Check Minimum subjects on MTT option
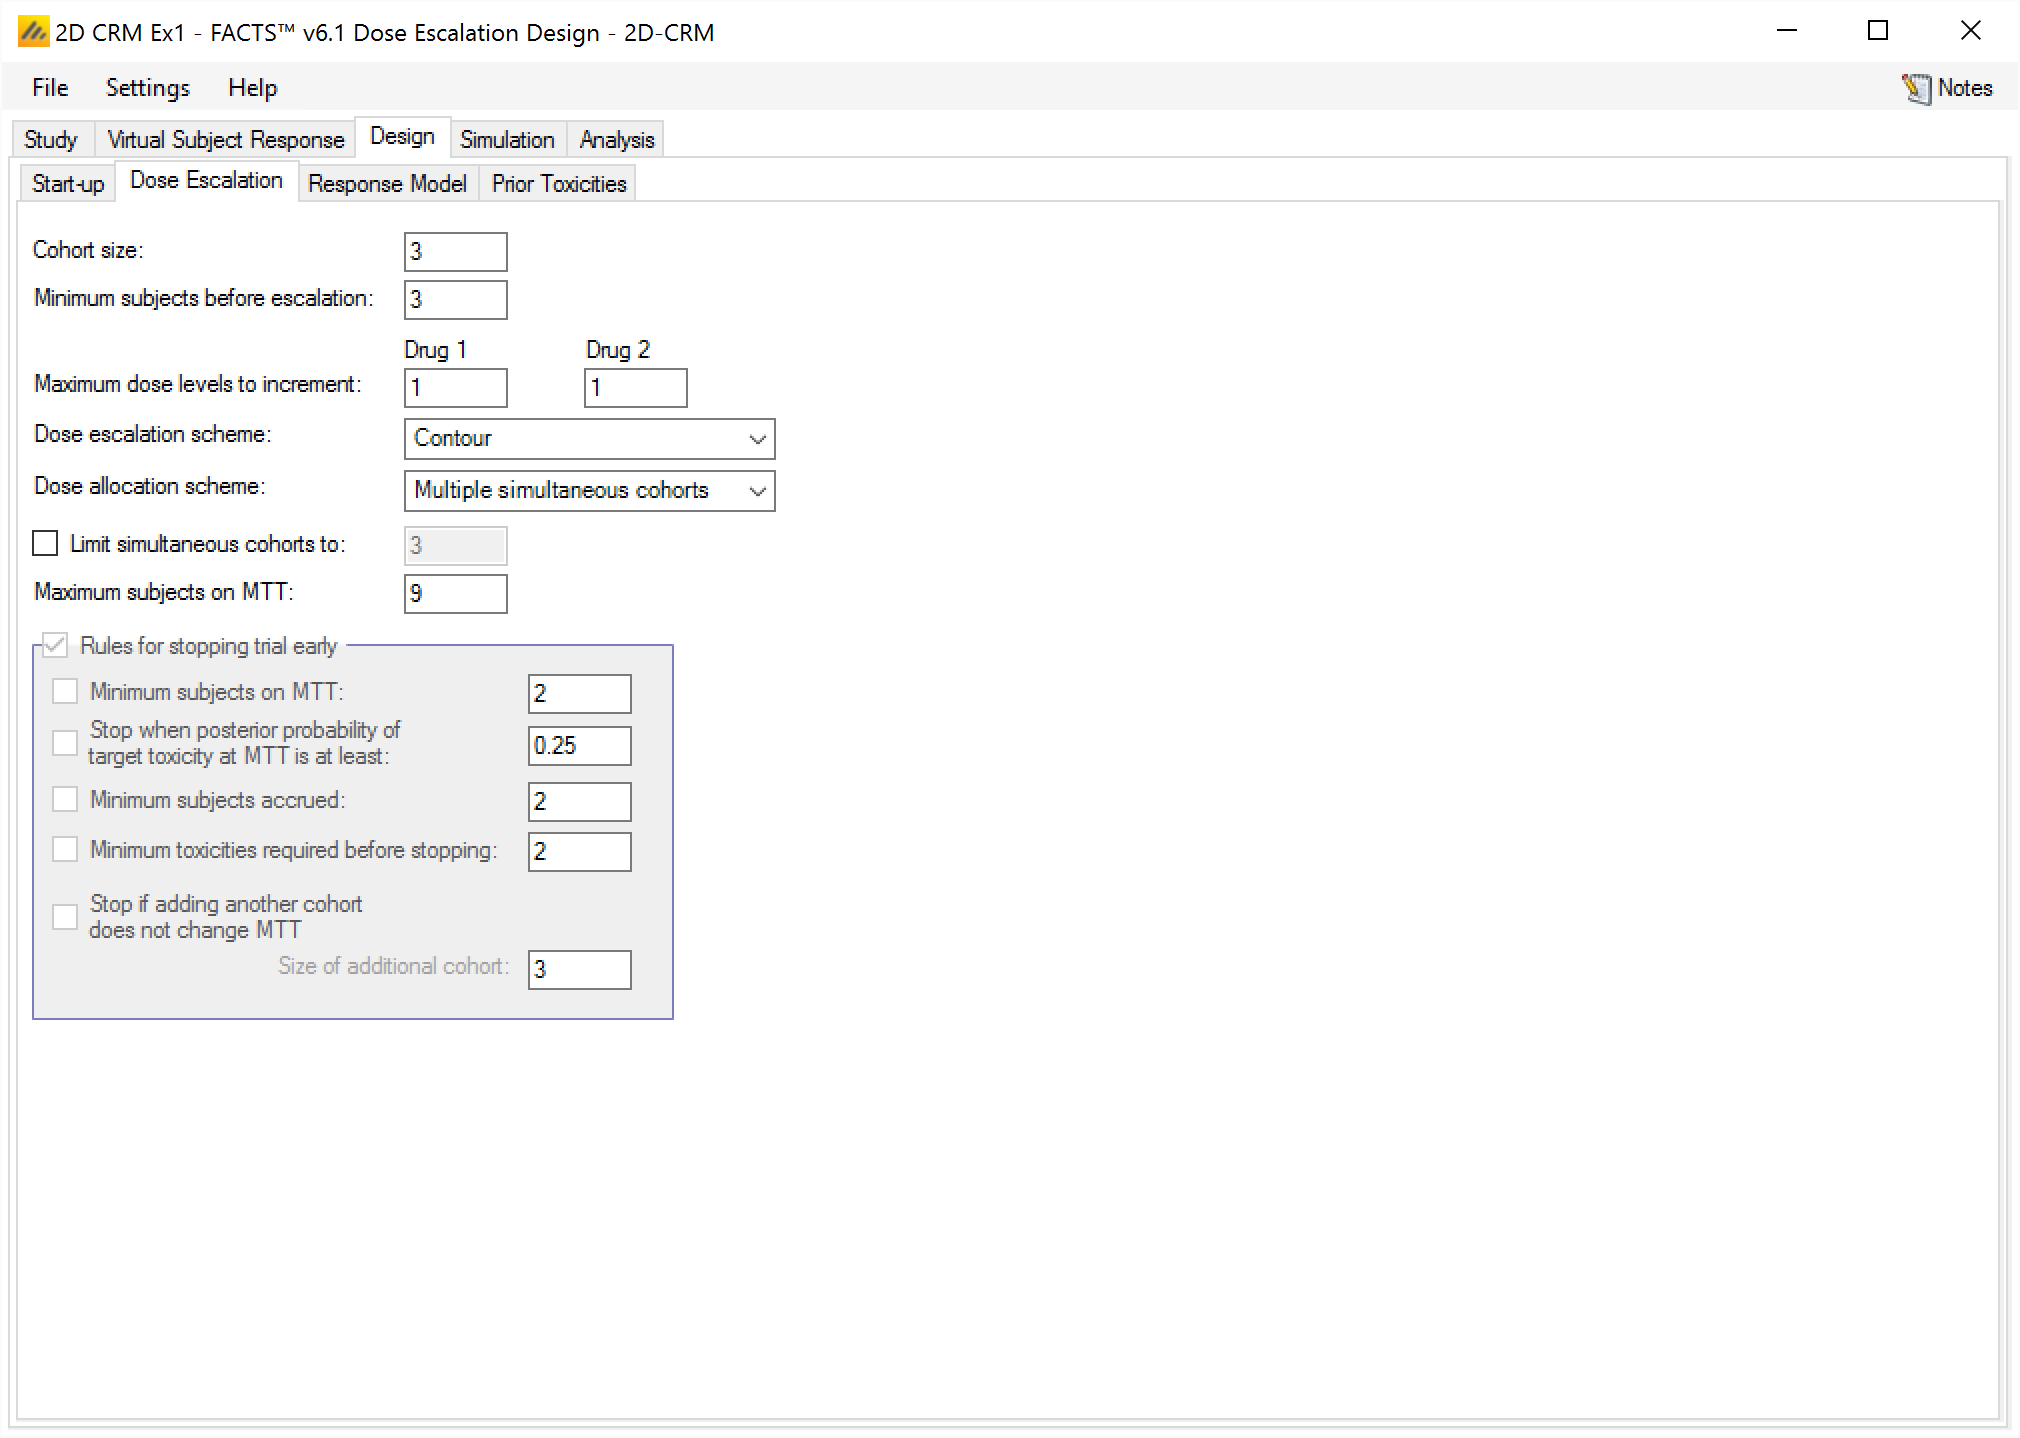 (65, 691)
